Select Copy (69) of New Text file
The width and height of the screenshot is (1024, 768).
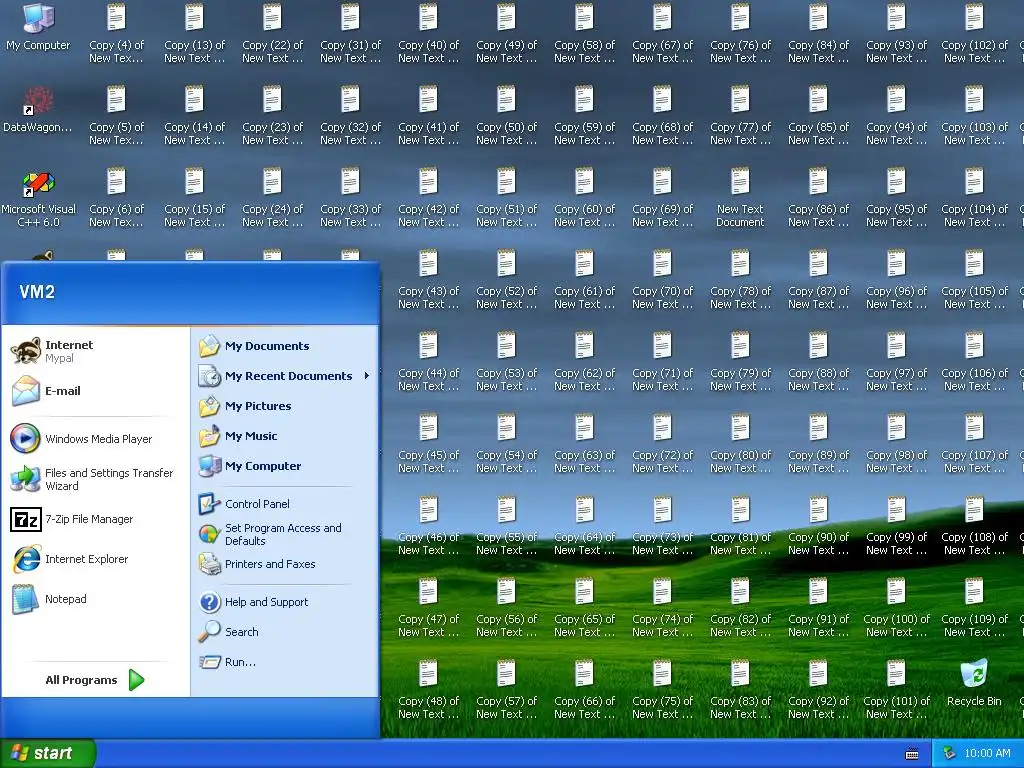tap(662, 197)
